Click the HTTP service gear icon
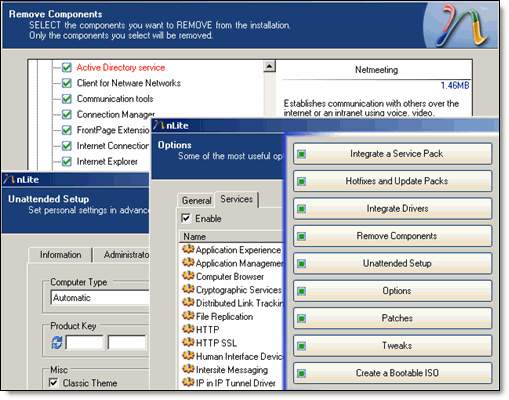This screenshot has height=400, width=509. 188,329
